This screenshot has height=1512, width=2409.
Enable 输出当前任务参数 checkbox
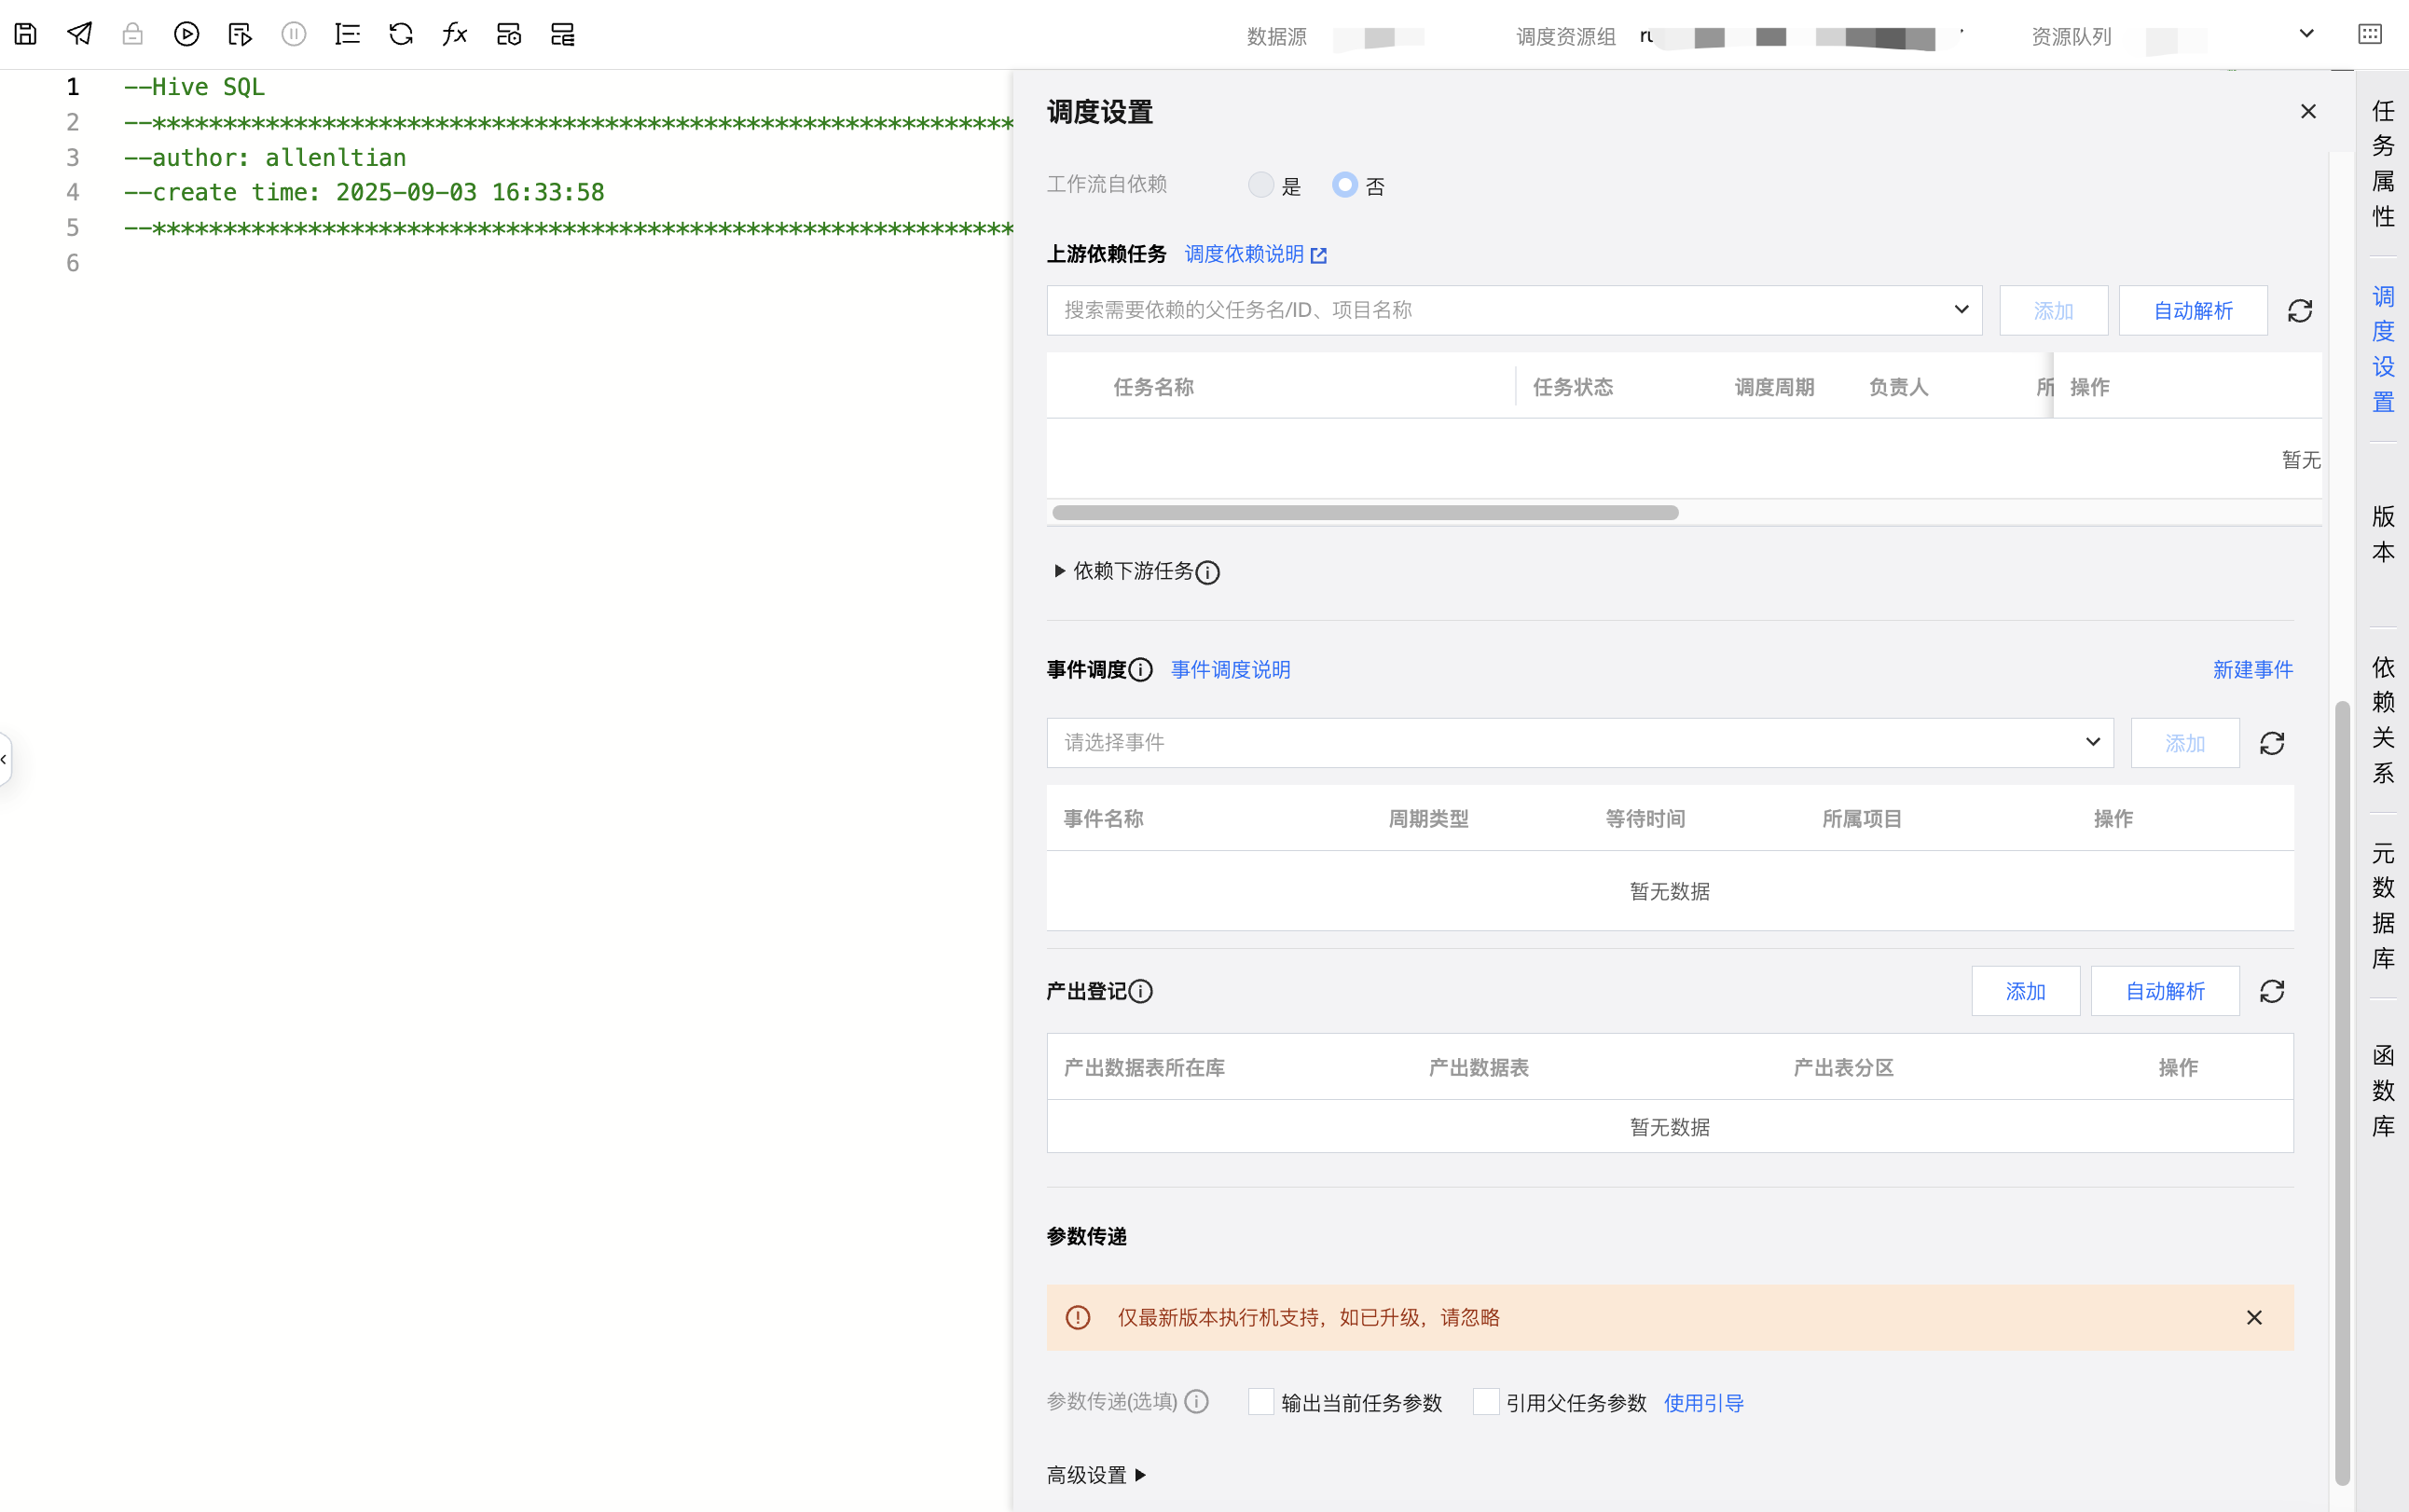click(1261, 1402)
